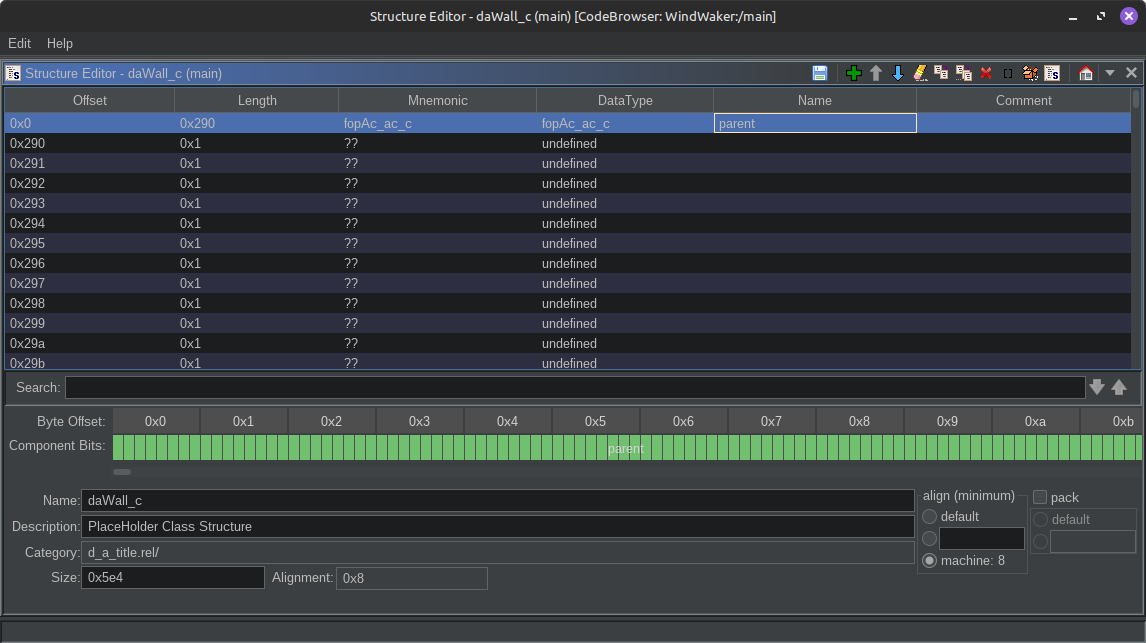
Task: Select the machine: 8 radio button
Action: [930, 560]
